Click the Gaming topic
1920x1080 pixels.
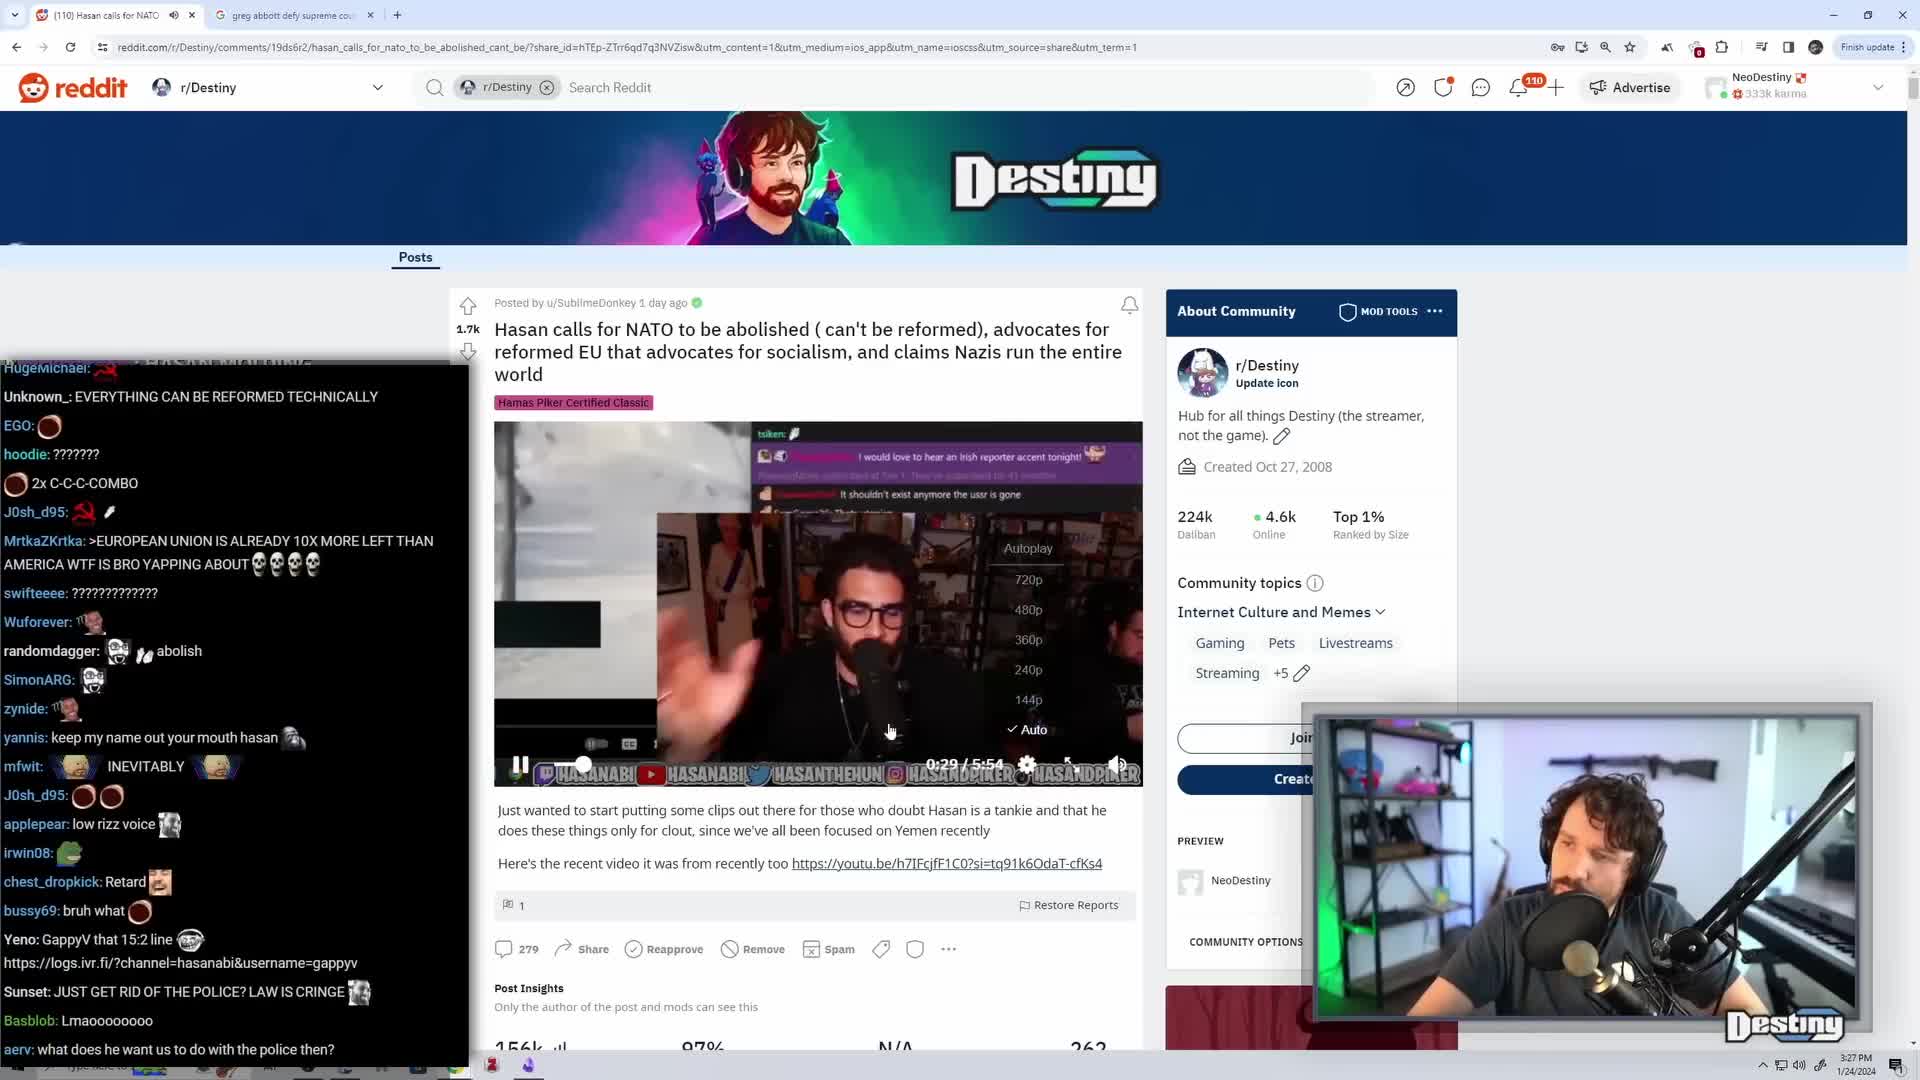click(1220, 644)
